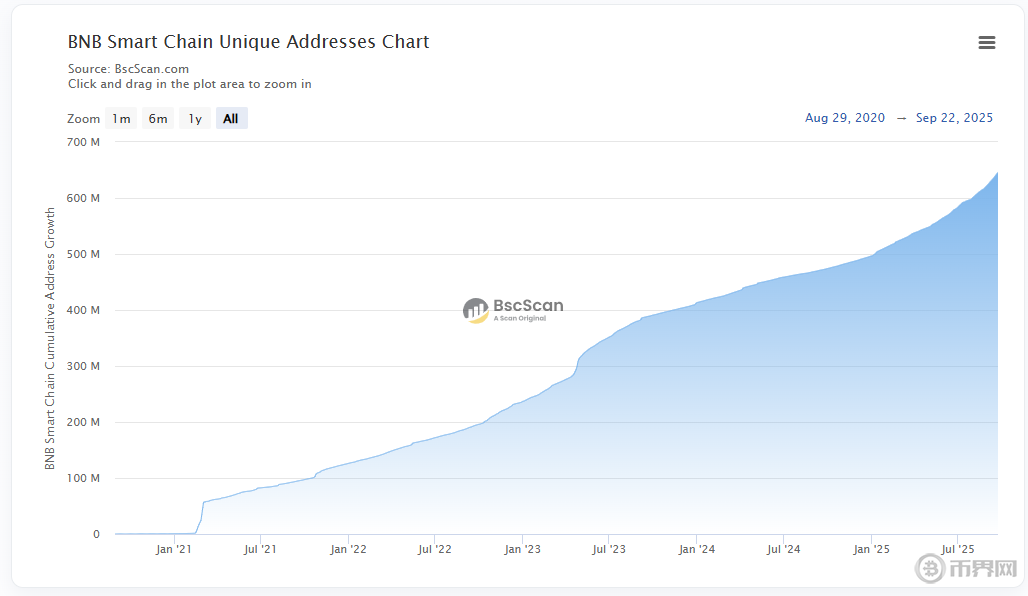1028x596 pixels.
Task: Click the Zoom label beside range buttons
Action: click(84, 119)
